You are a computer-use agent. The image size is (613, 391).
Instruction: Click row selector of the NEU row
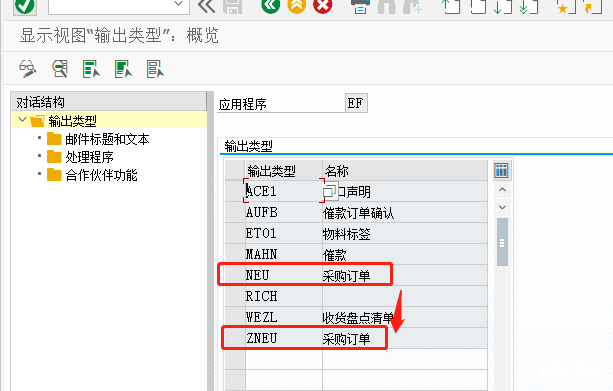[x=235, y=275]
